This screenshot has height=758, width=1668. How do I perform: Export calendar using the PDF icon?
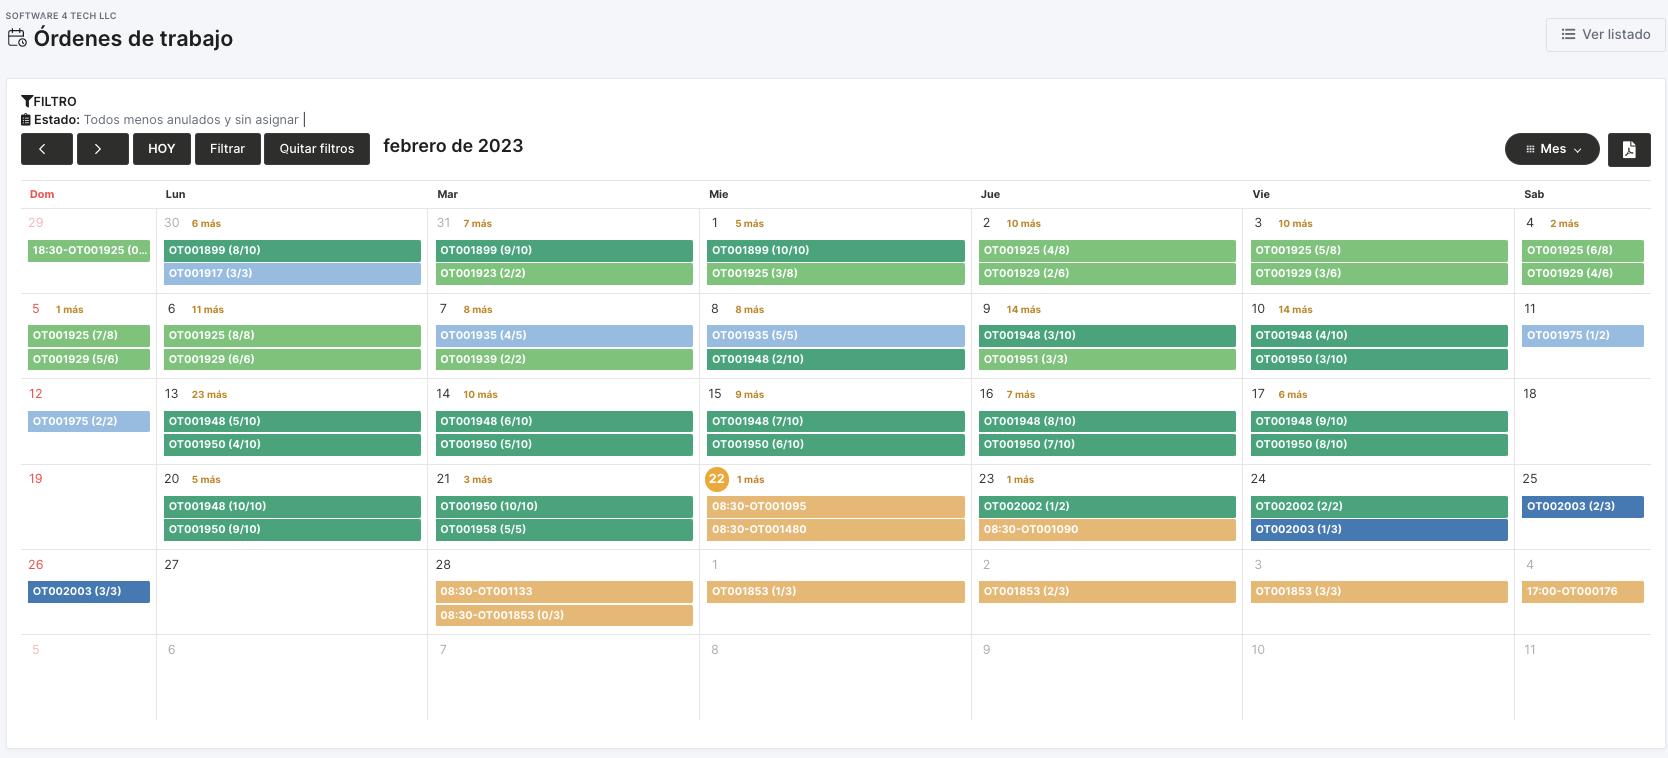(x=1628, y=149)
